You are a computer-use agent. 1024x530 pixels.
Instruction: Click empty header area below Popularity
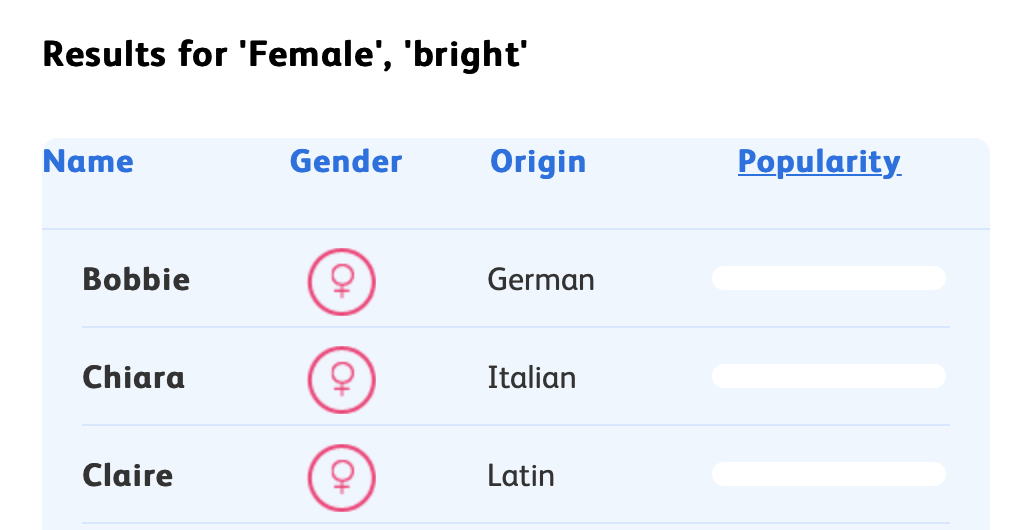[x=819, y=207]
